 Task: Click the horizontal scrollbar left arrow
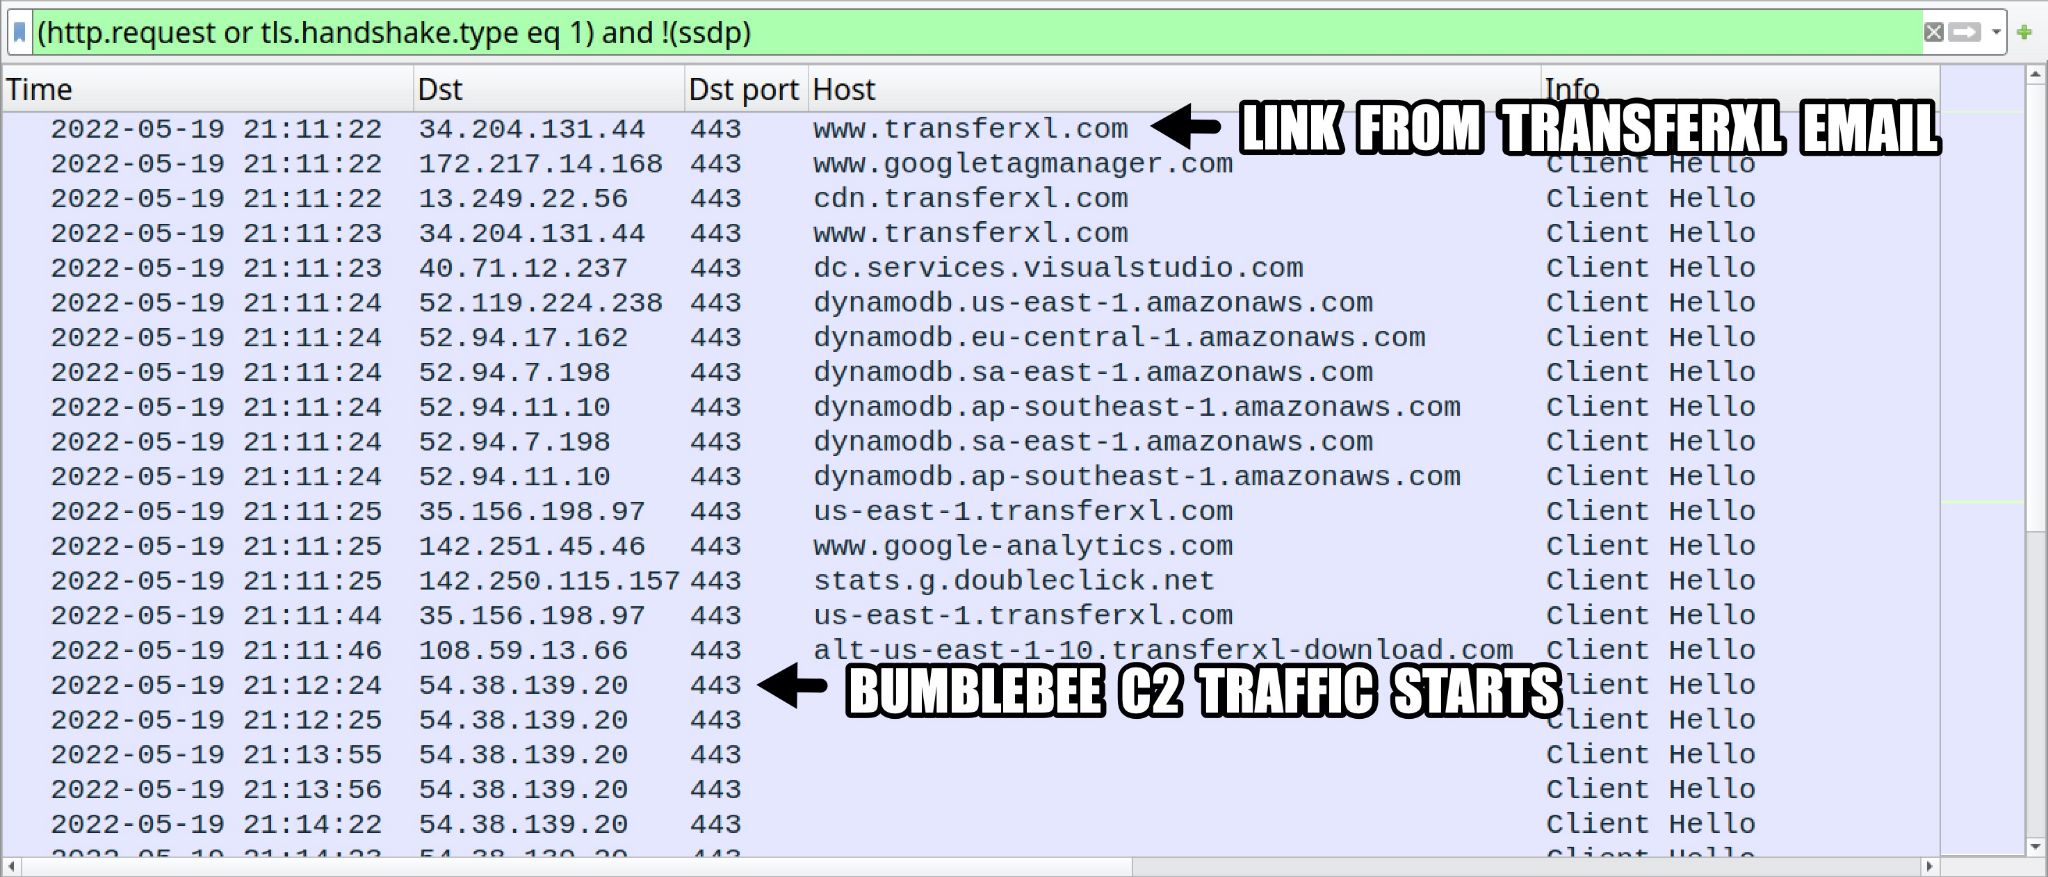click(11, 866)
